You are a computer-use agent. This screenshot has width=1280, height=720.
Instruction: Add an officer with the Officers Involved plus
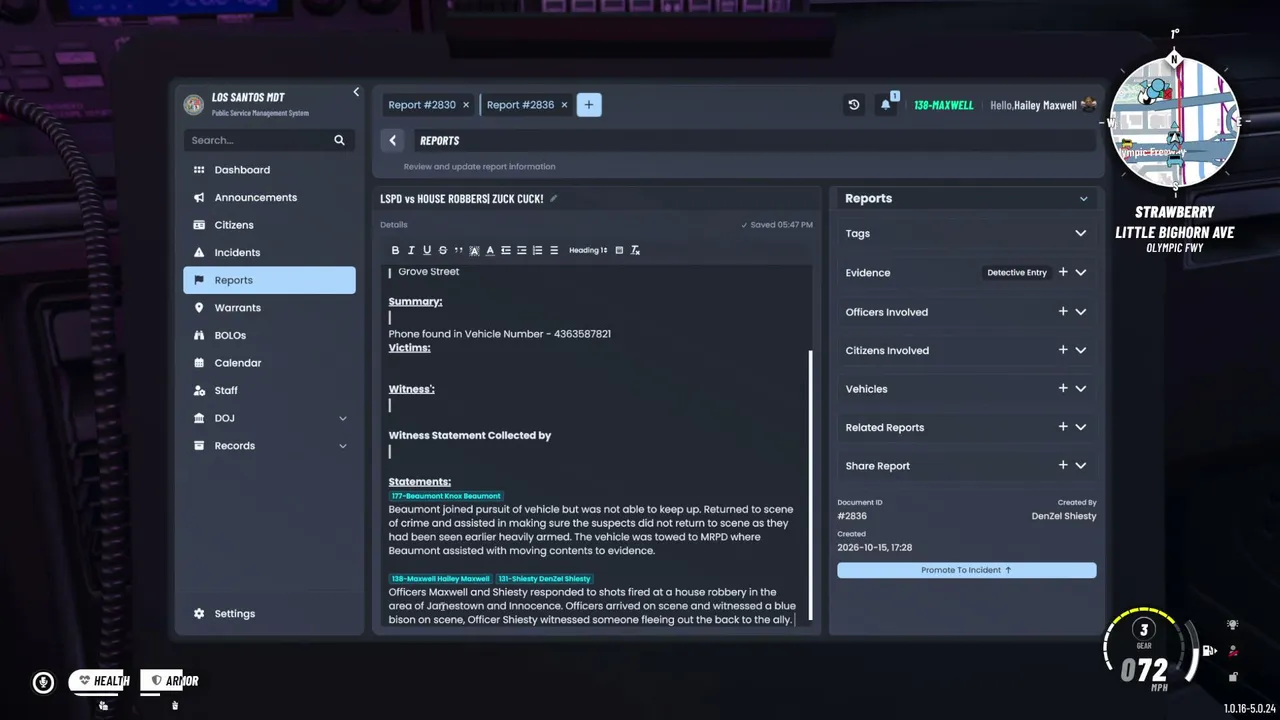pyautogui.click(x=1063, y=311)
